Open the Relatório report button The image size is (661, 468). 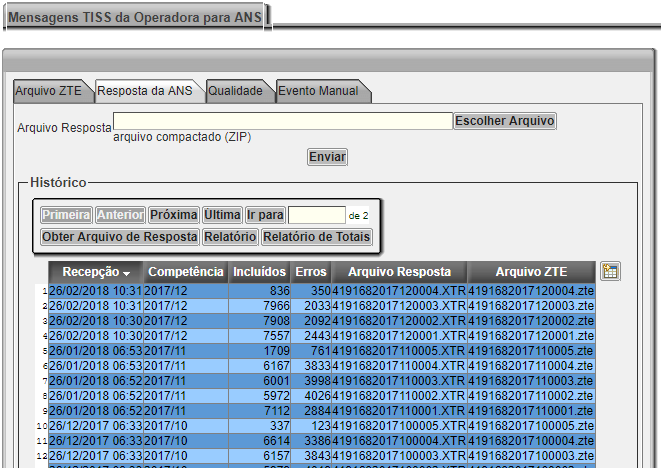coord(230,237)
